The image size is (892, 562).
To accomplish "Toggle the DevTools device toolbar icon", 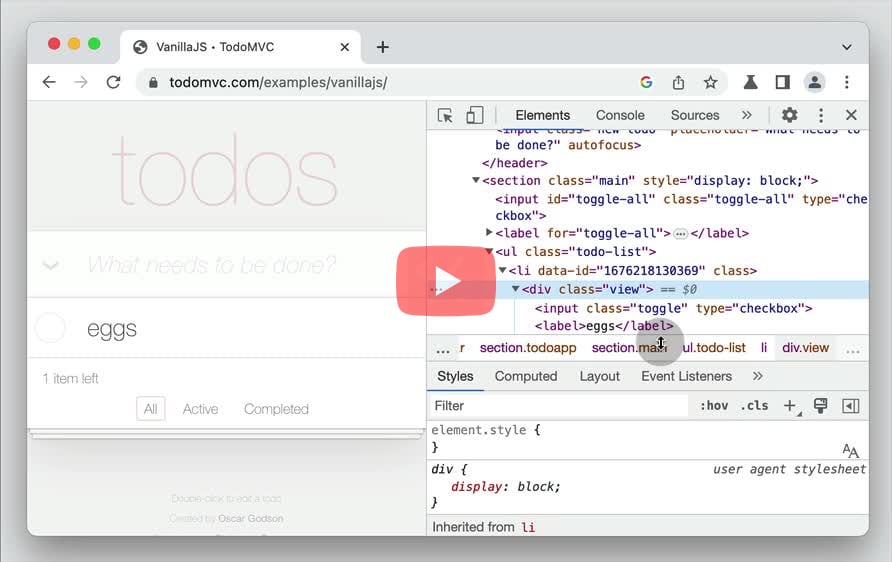I will [474, 115].
